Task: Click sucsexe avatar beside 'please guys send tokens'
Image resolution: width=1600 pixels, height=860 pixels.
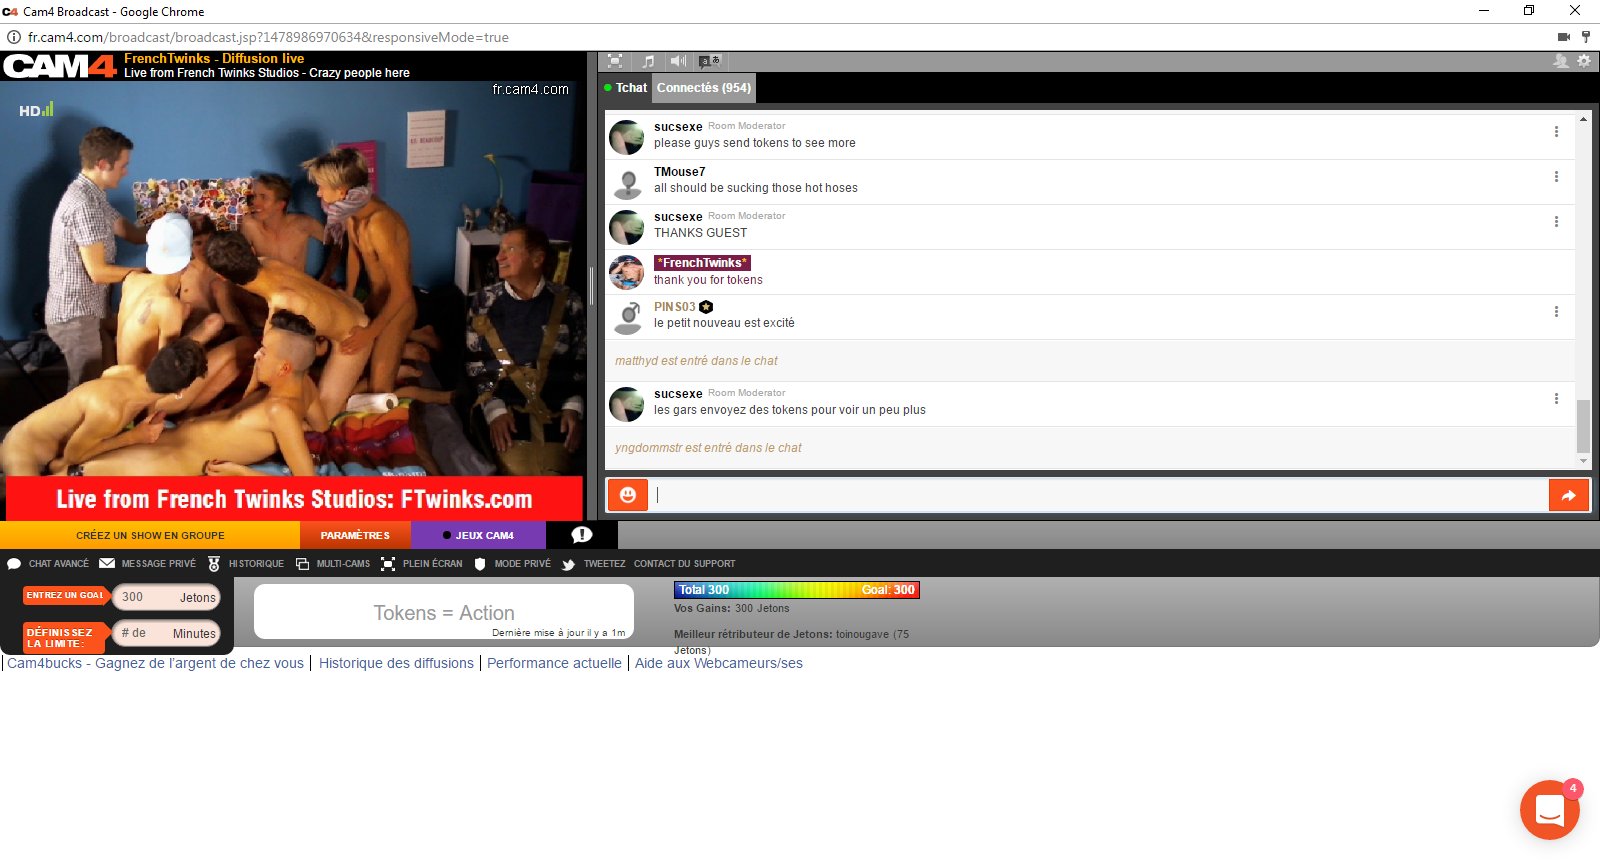Action: [x=627, y=137]
